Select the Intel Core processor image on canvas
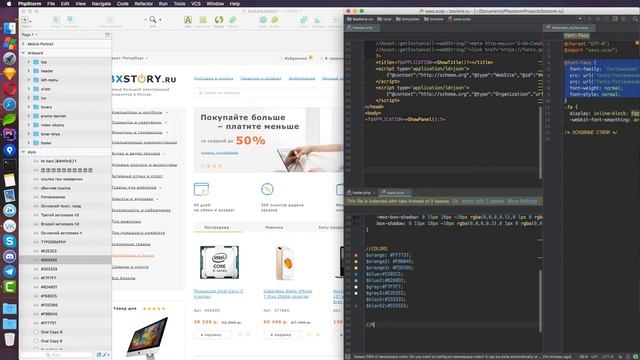Viewport: 640px width, 360px height. (220, 262)
